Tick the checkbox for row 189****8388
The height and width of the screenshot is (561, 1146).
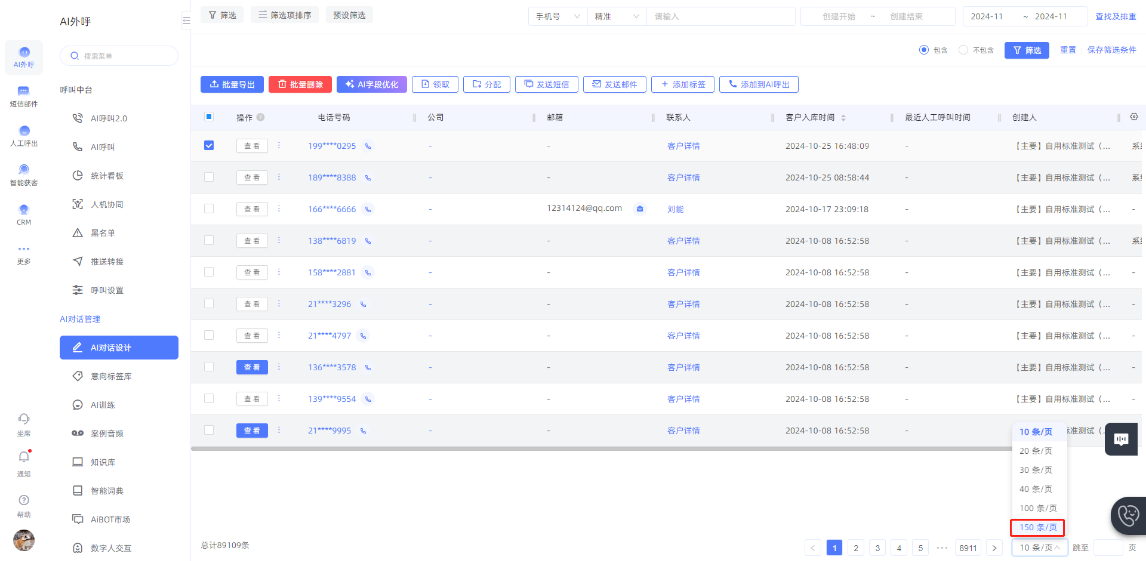click(209, 177)
